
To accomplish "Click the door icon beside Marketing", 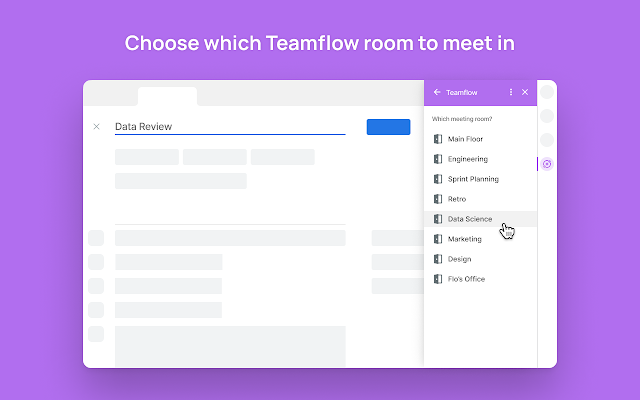I will pos(438,239).
